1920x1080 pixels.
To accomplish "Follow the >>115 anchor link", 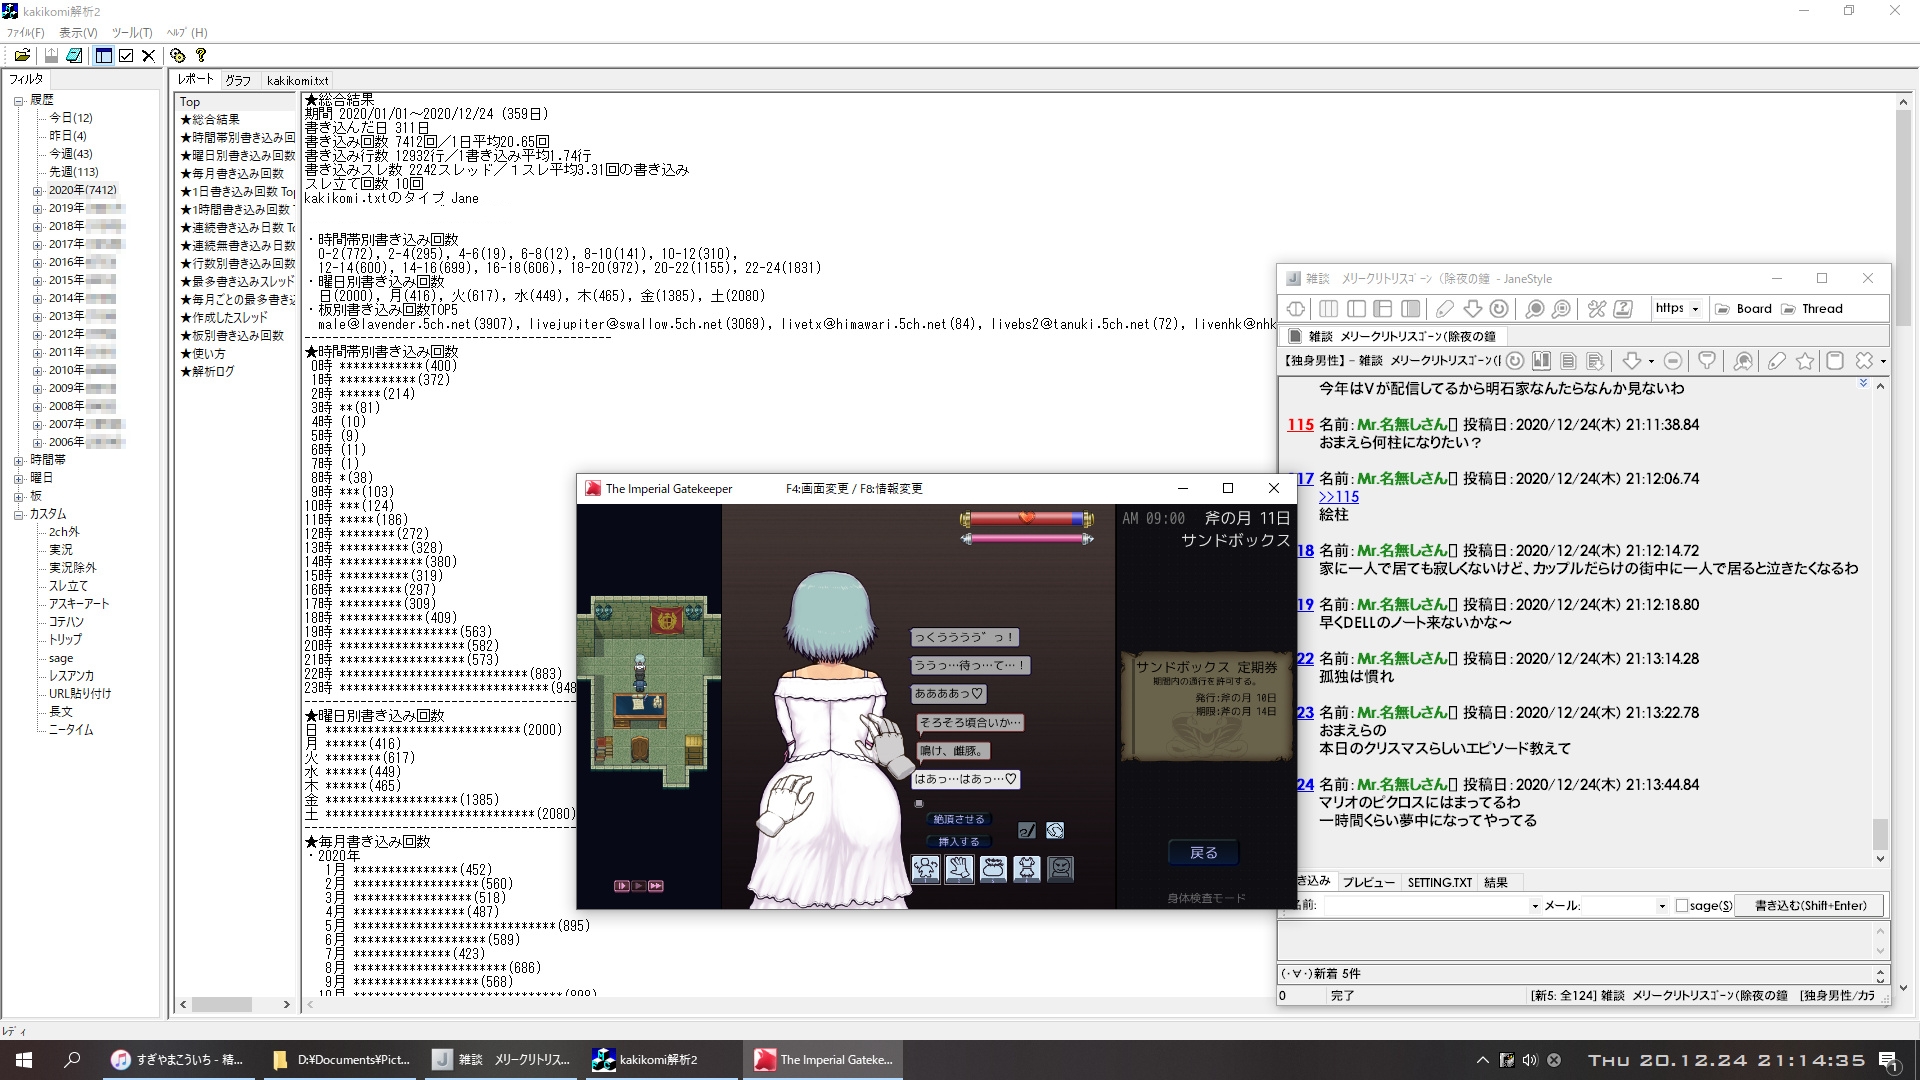I will point(1338,497).
